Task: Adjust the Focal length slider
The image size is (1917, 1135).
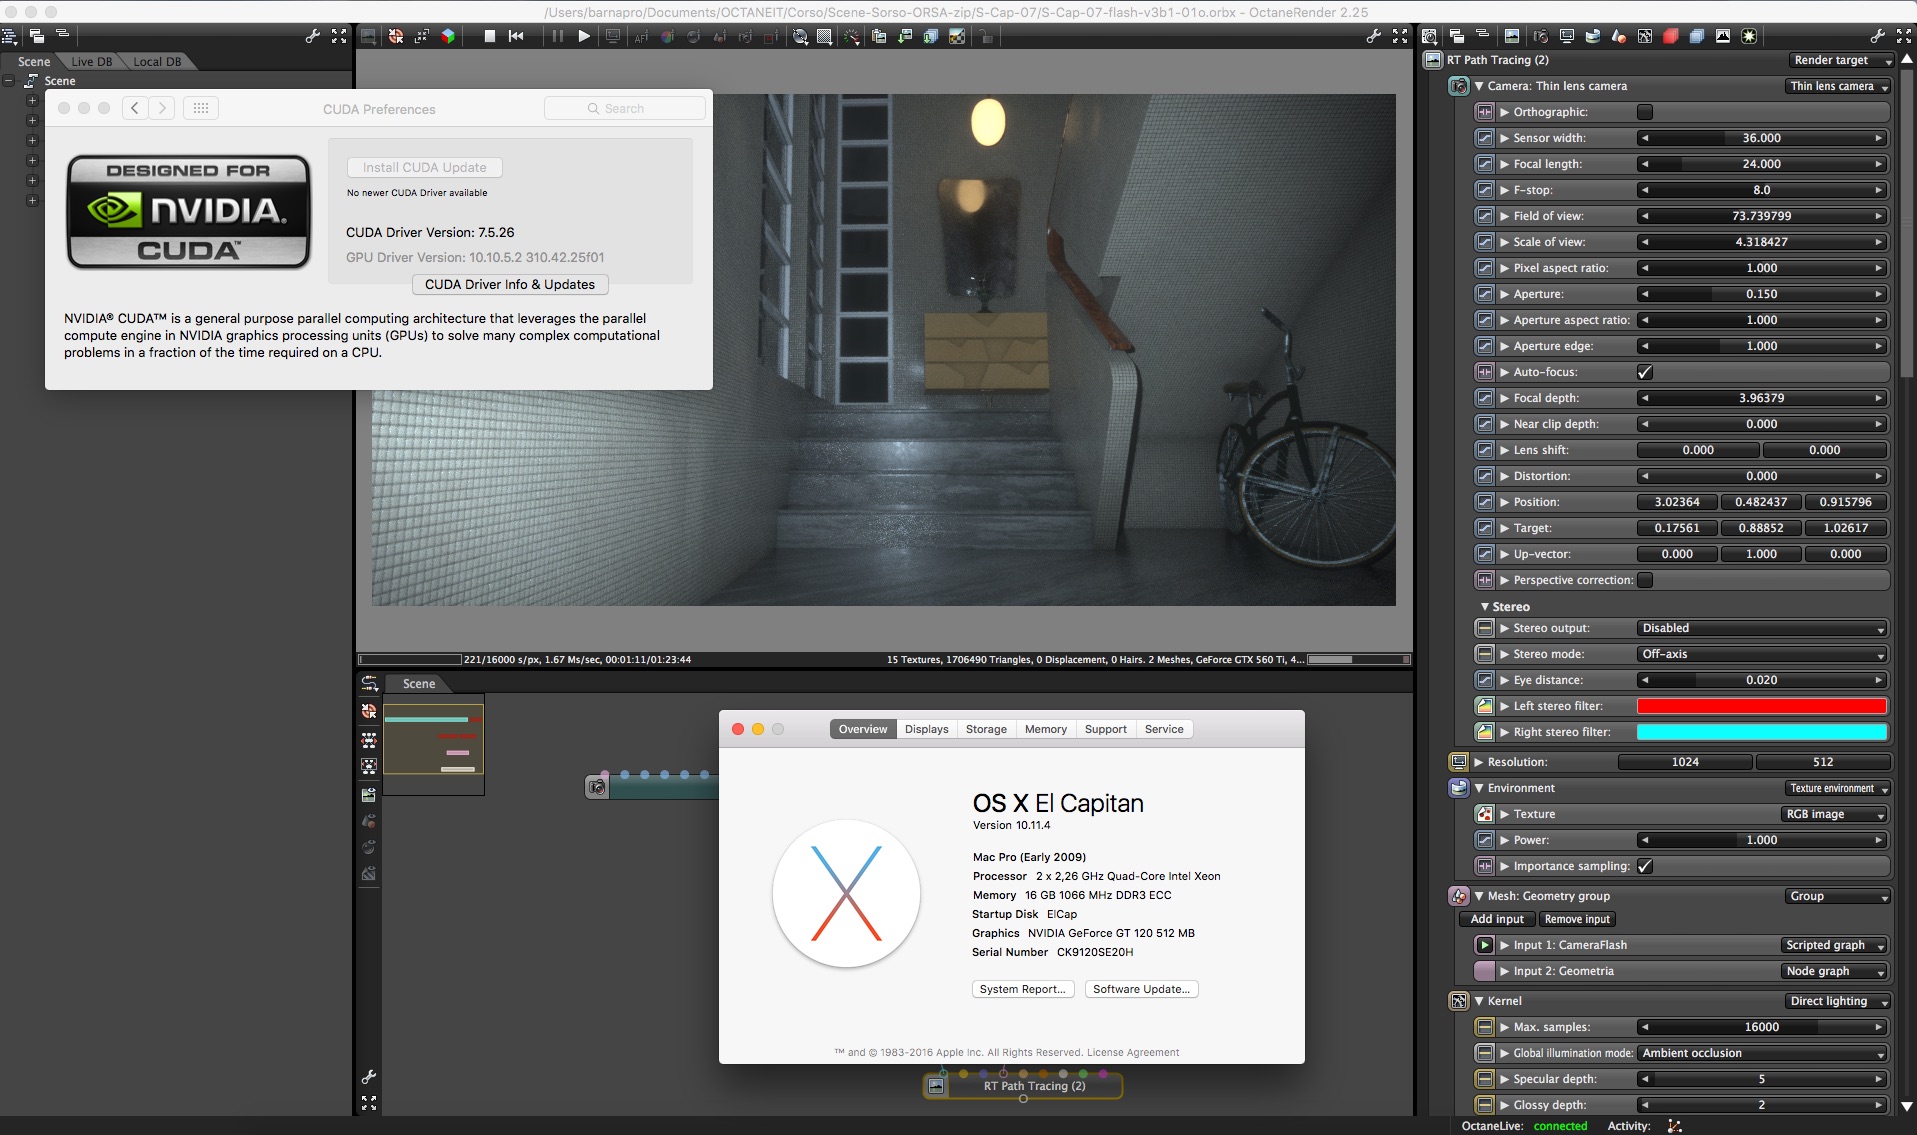Action: (1762, 164)
